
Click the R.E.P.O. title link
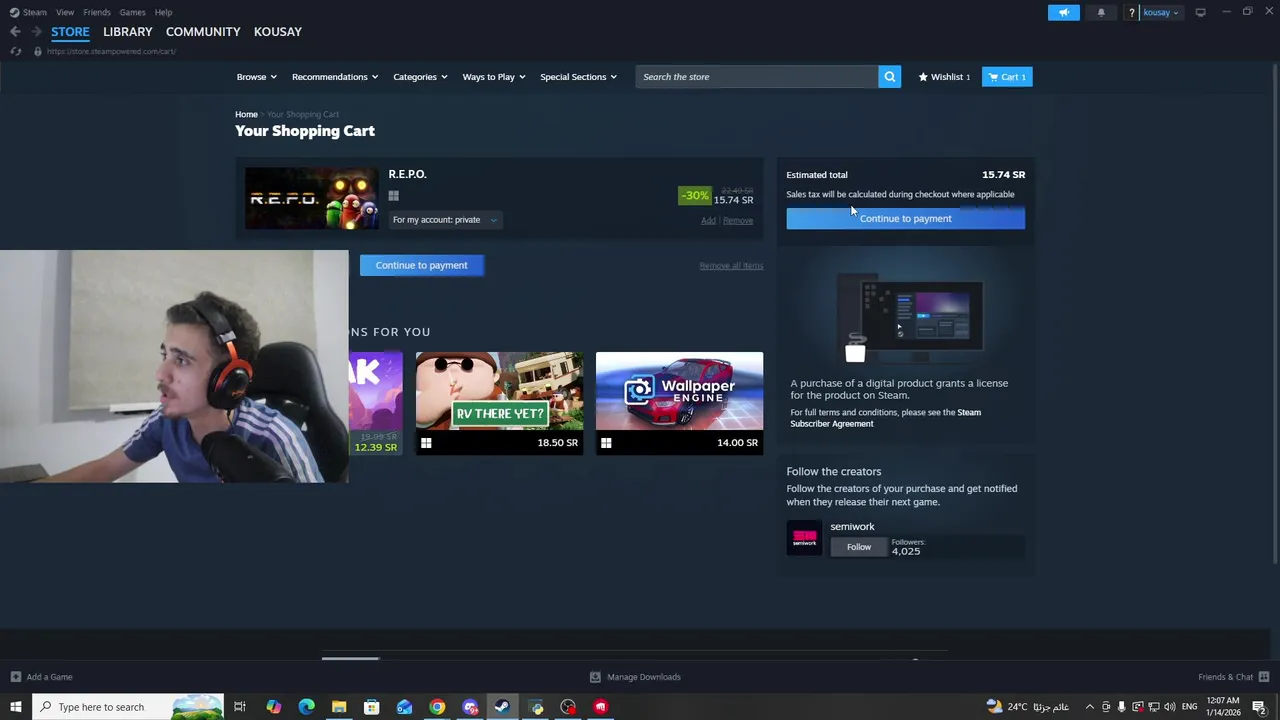coord(407,174)
